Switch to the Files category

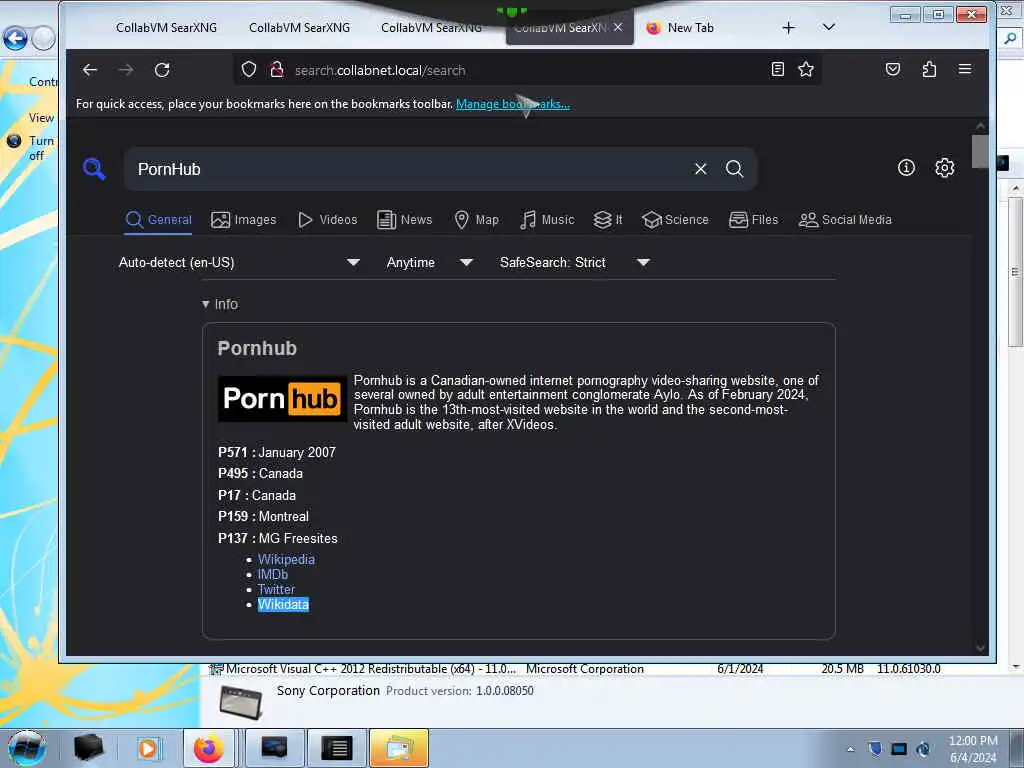pos(754,220)
